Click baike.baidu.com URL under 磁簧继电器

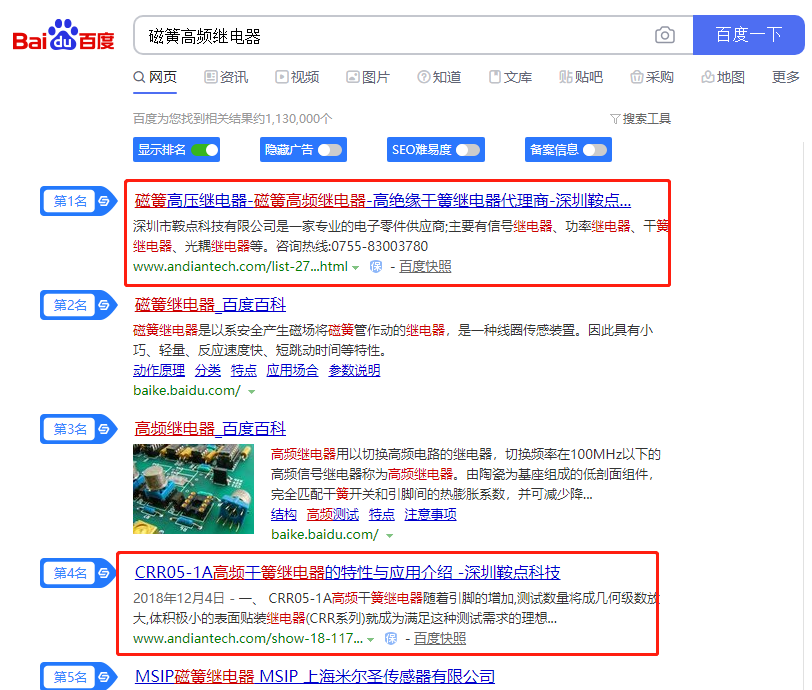point(187,391)
